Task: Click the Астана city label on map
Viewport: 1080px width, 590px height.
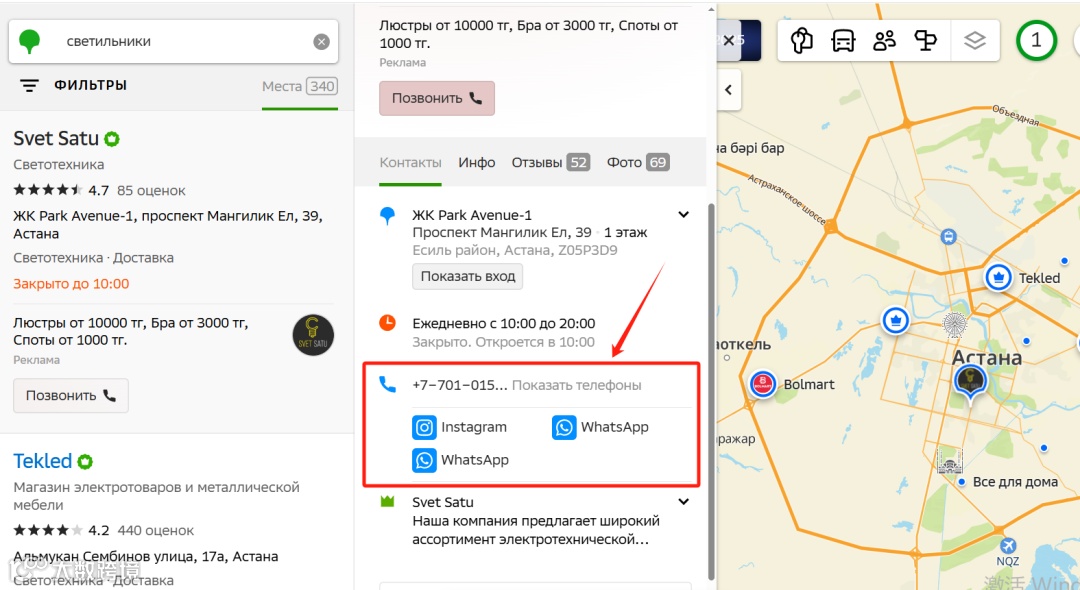Action: pos(987,357)
